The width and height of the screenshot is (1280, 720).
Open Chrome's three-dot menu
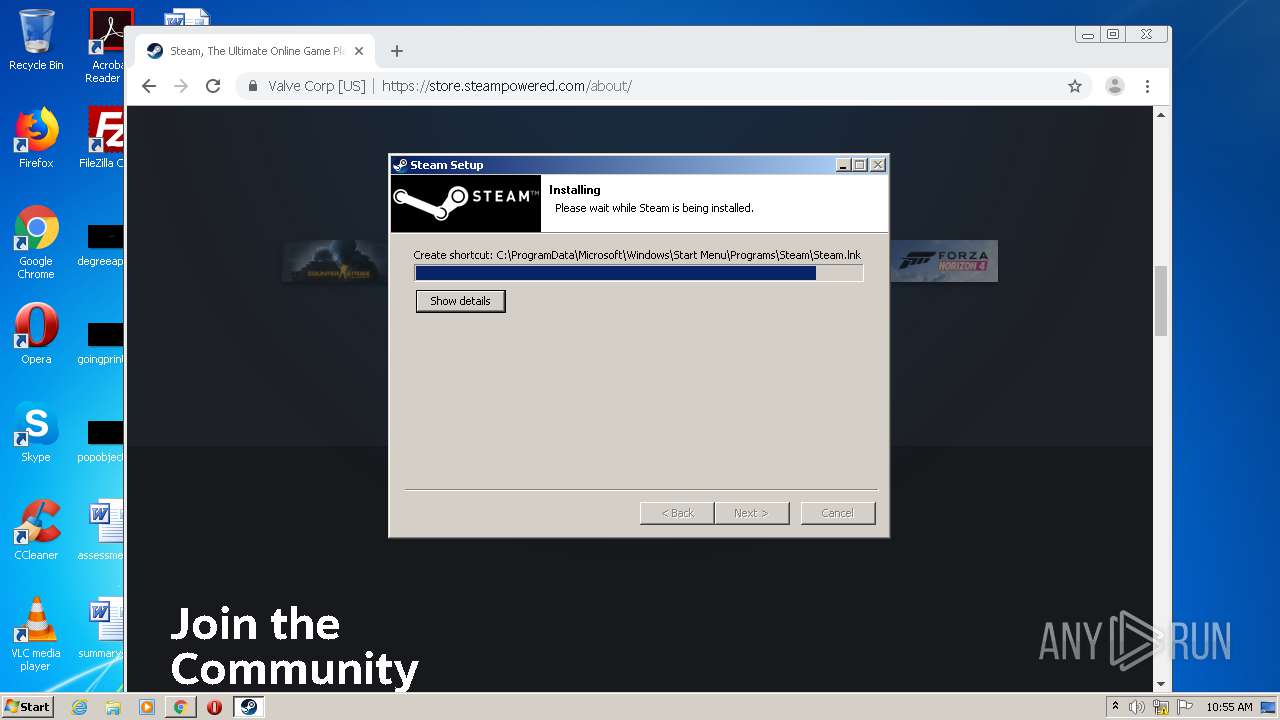(1147, 86)
